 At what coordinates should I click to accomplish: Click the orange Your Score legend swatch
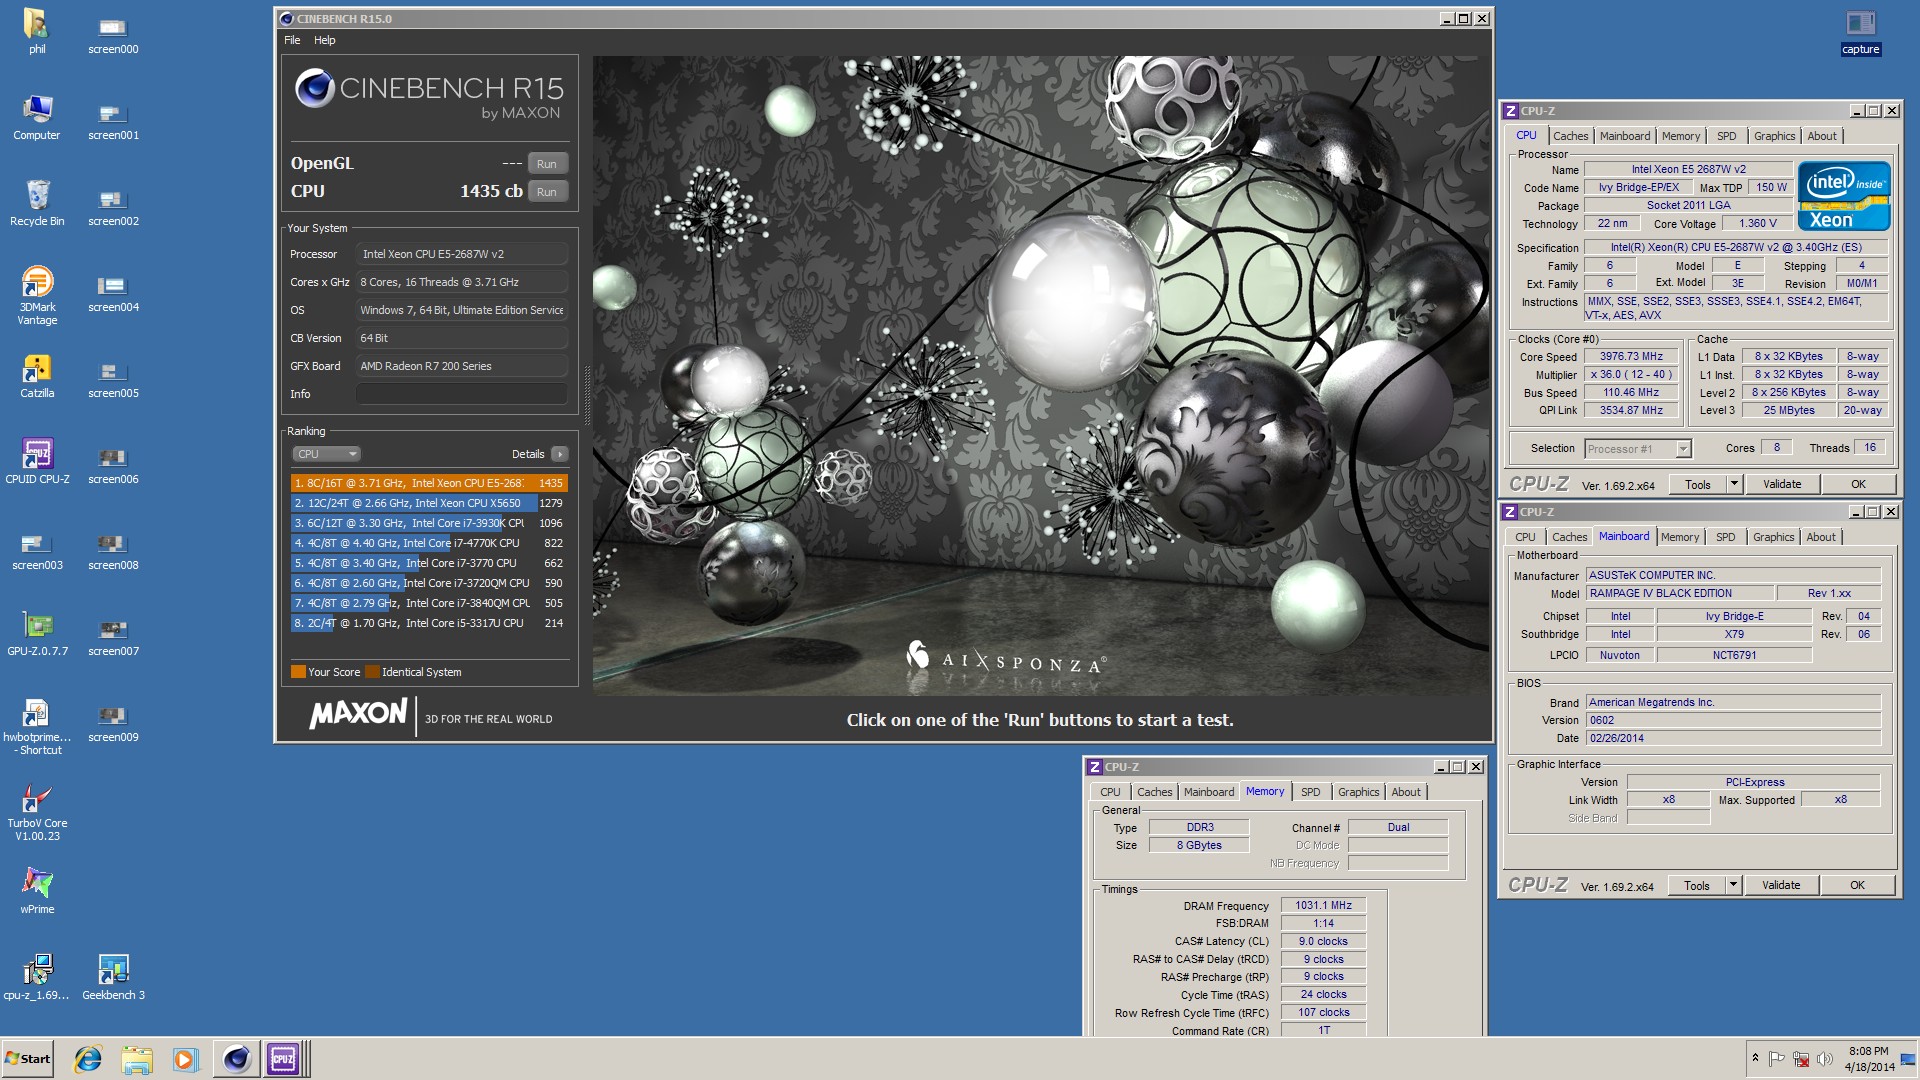(x=298, y=672)
